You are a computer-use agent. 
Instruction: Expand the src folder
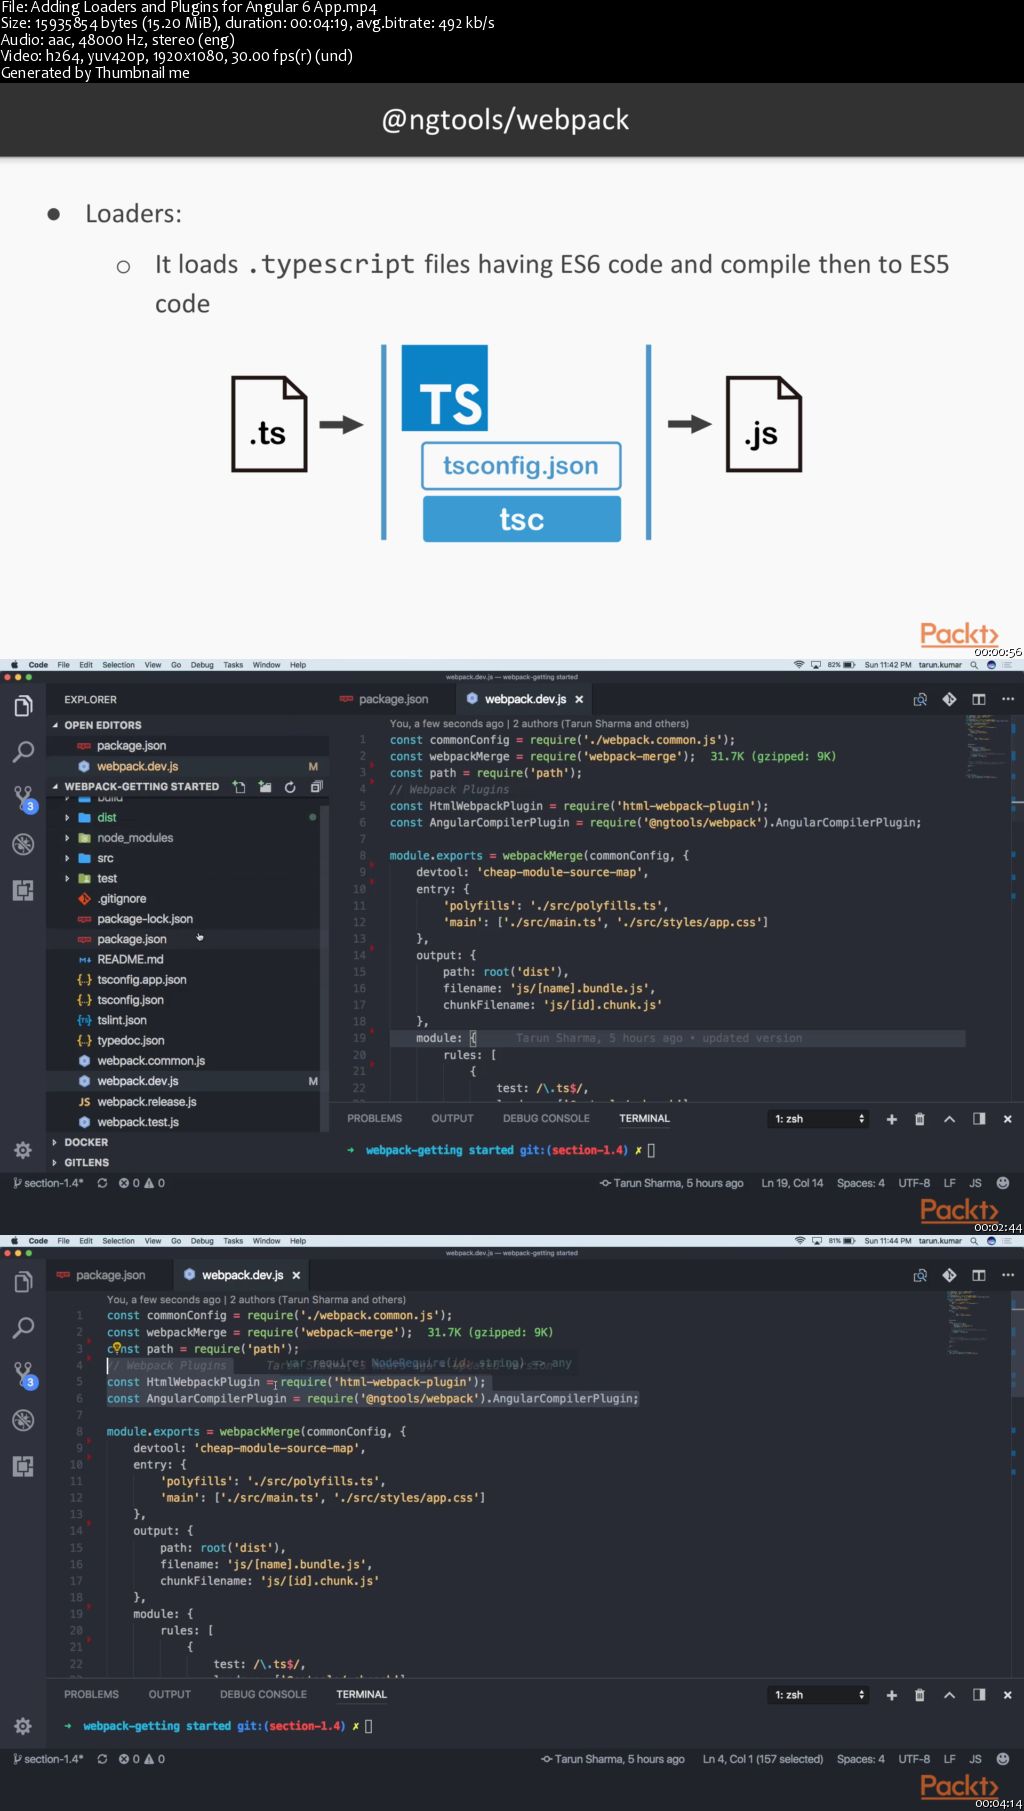point(67,858)
